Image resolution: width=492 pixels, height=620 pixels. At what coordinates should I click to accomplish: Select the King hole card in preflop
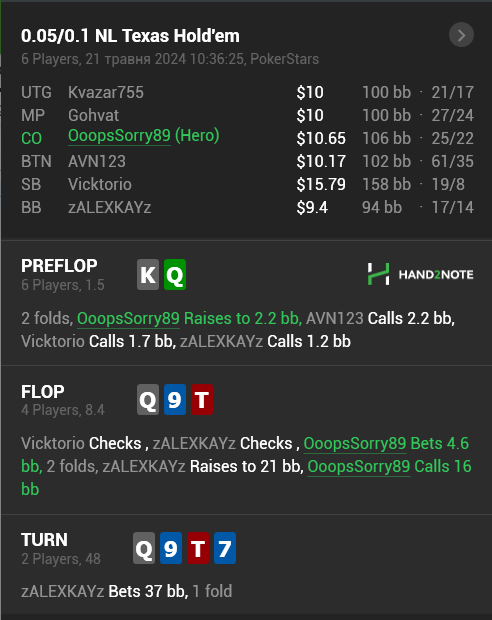tap(148, 274)
